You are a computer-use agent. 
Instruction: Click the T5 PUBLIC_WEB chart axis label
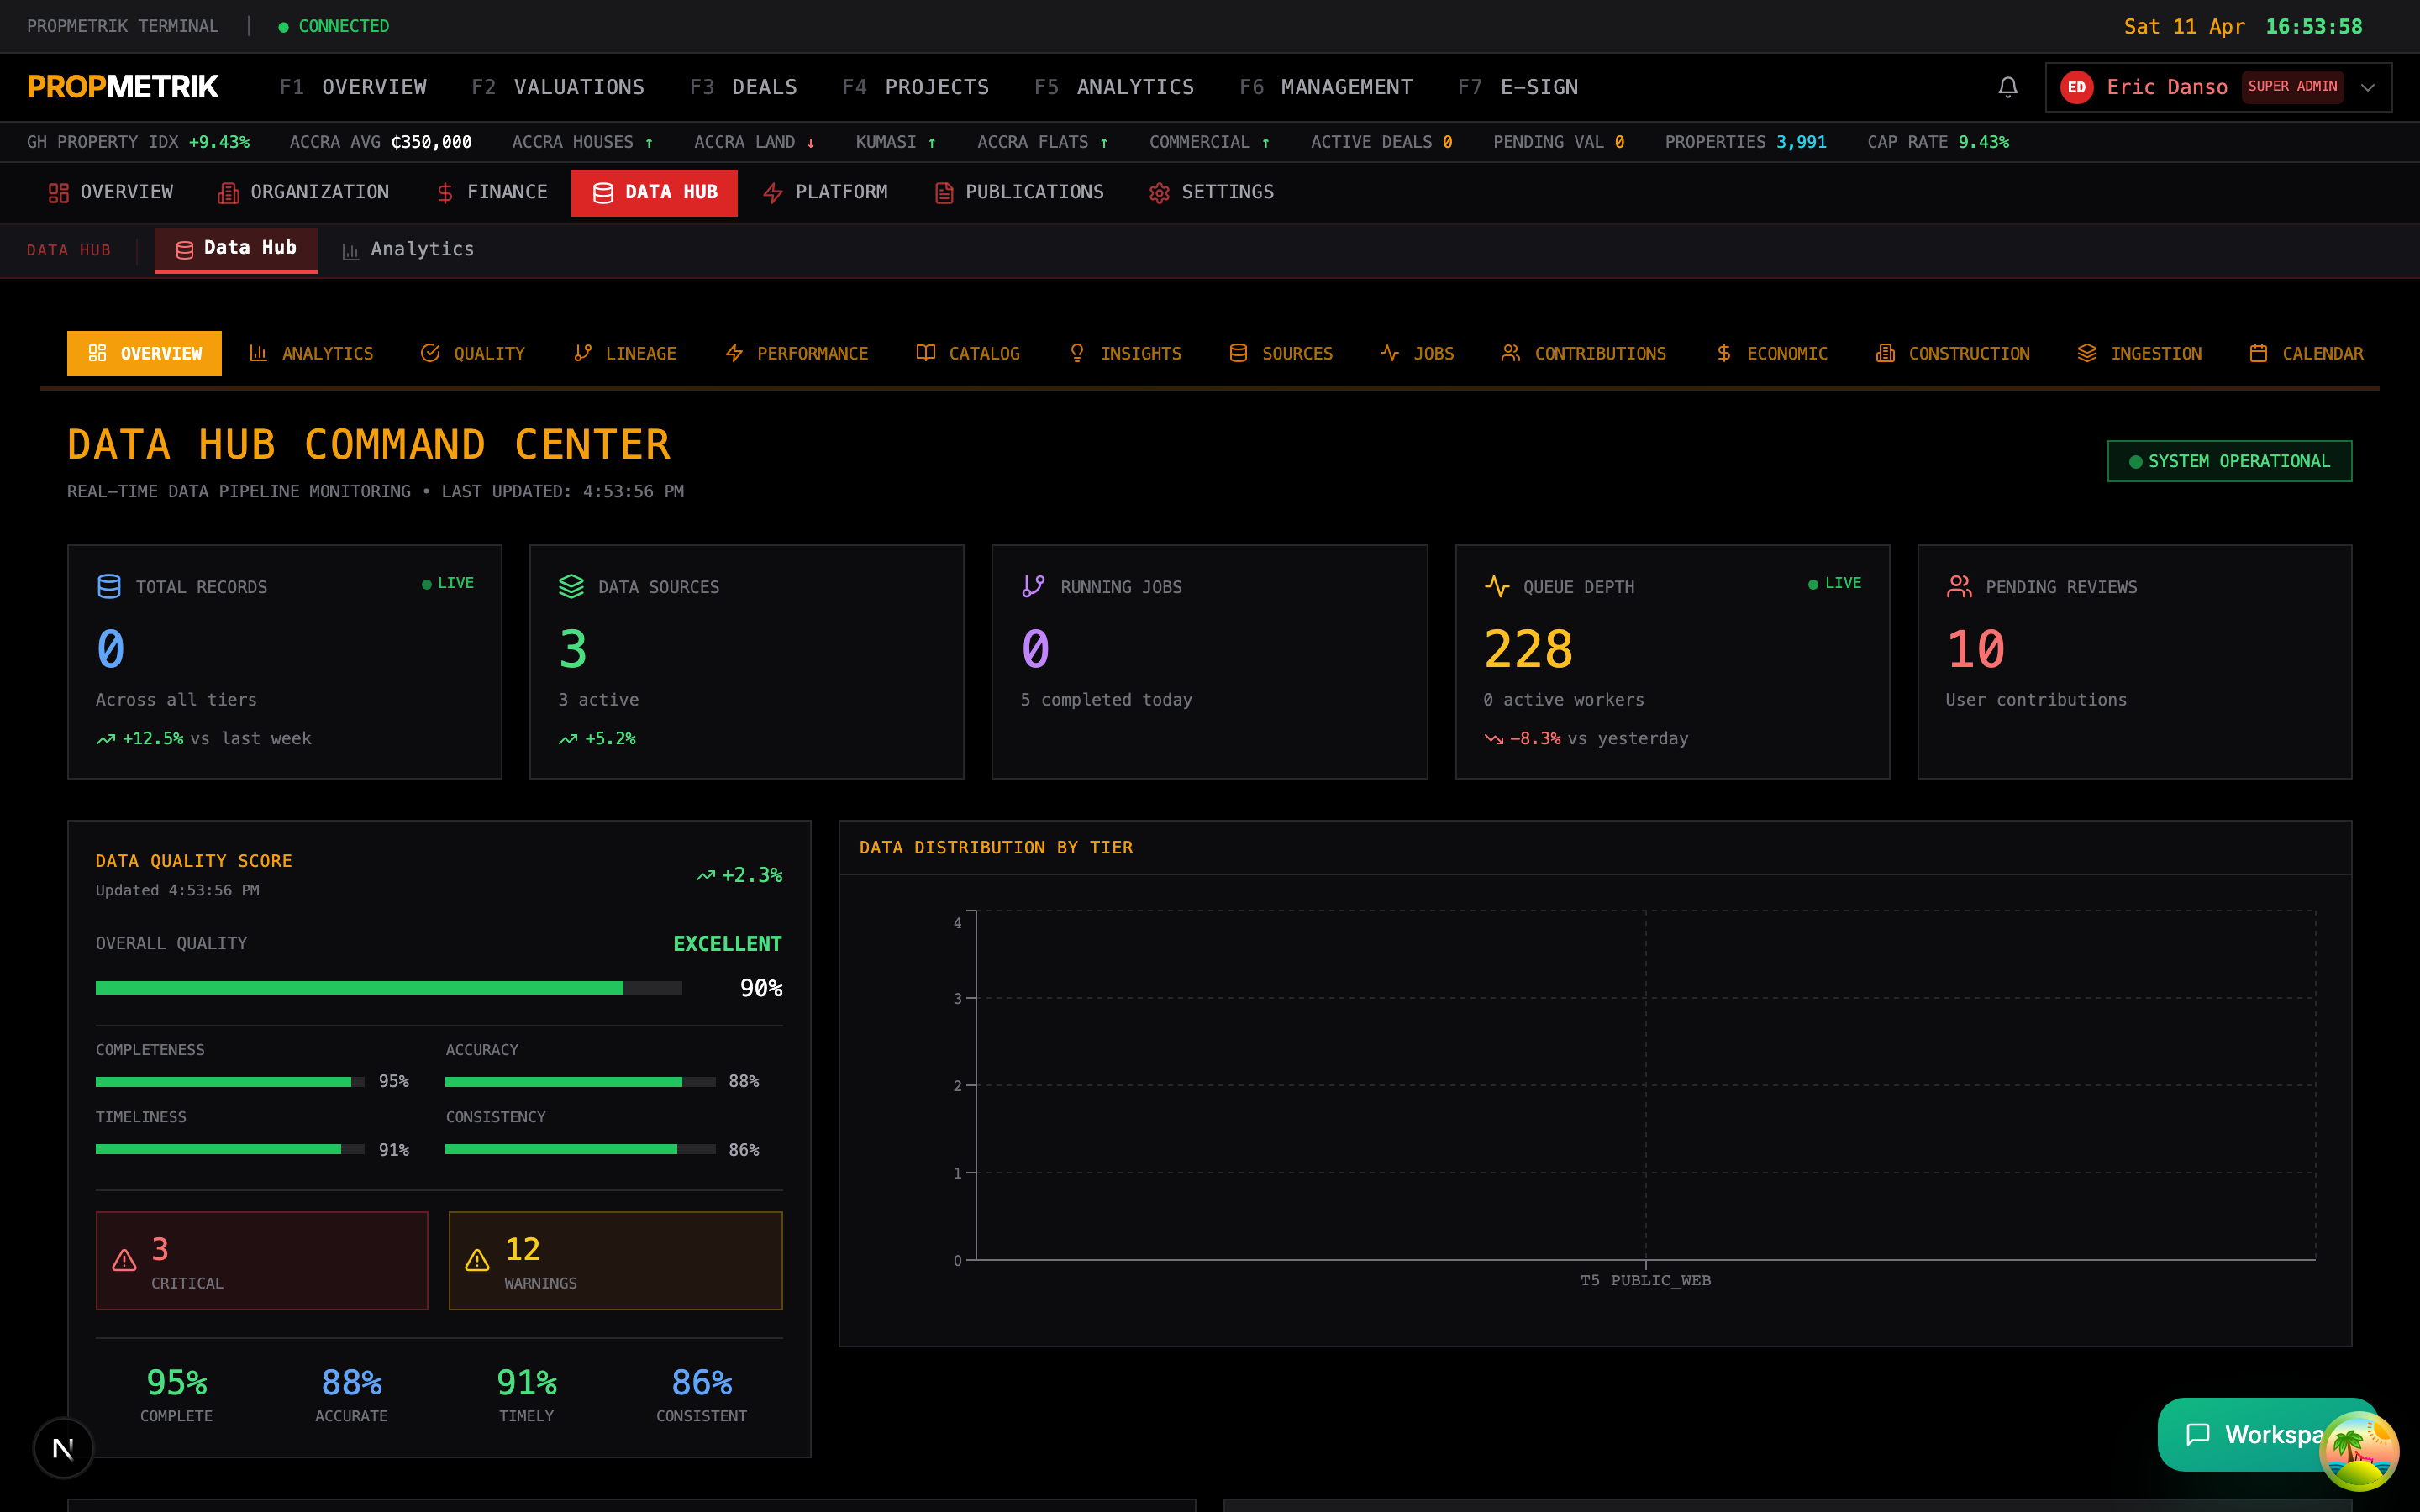(1645, 1280)
